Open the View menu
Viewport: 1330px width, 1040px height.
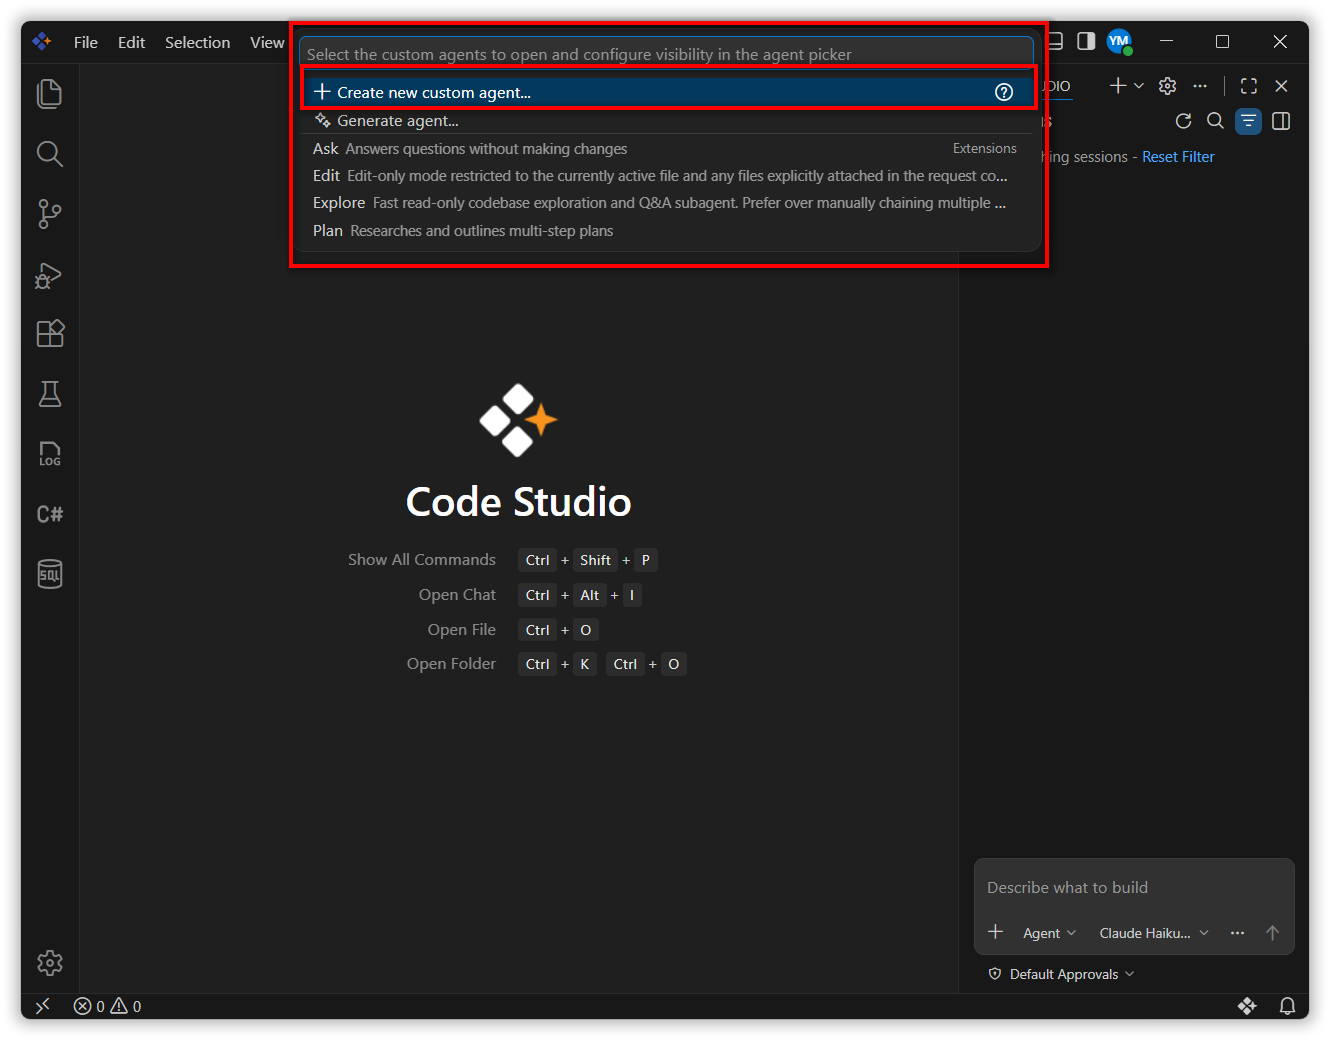pos(267,42)
